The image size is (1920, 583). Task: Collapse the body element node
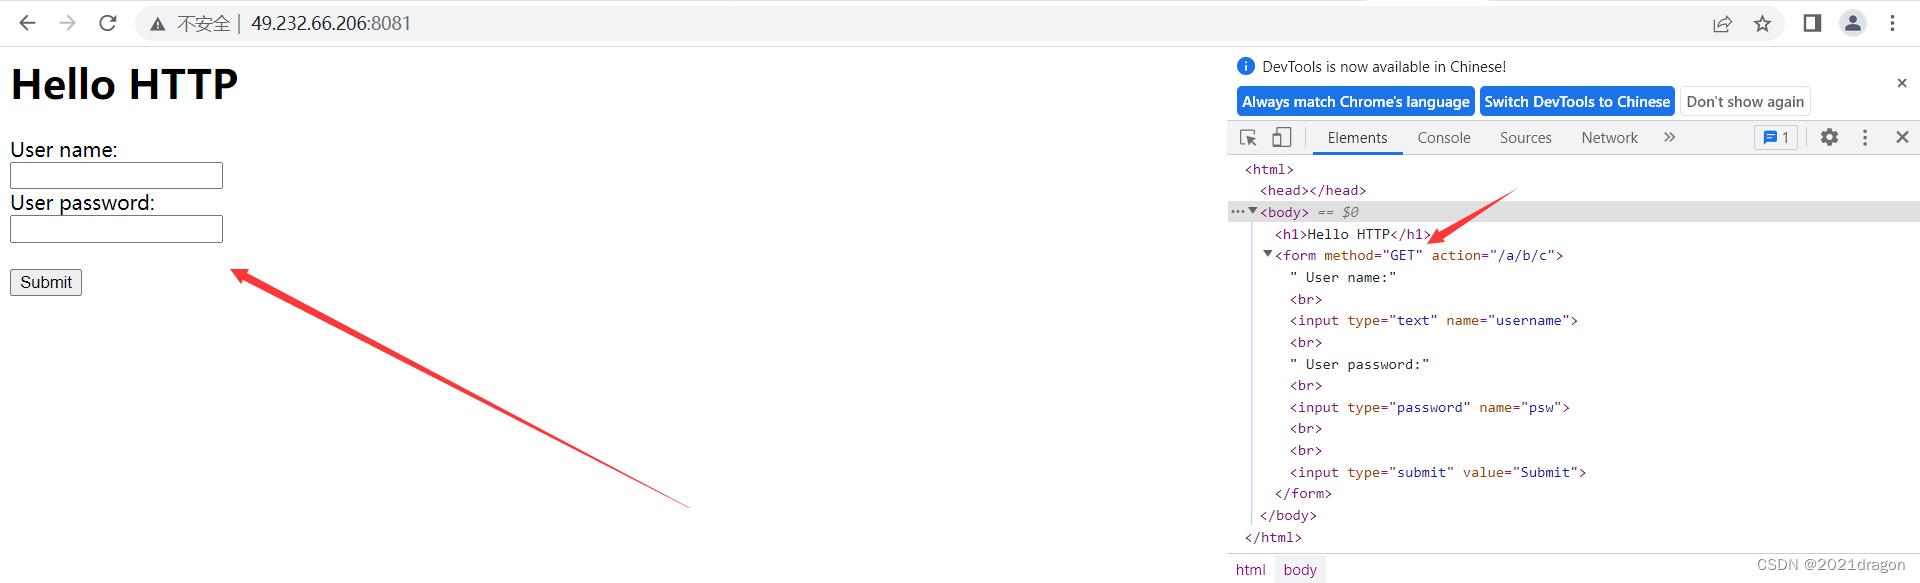point(1253,211)
